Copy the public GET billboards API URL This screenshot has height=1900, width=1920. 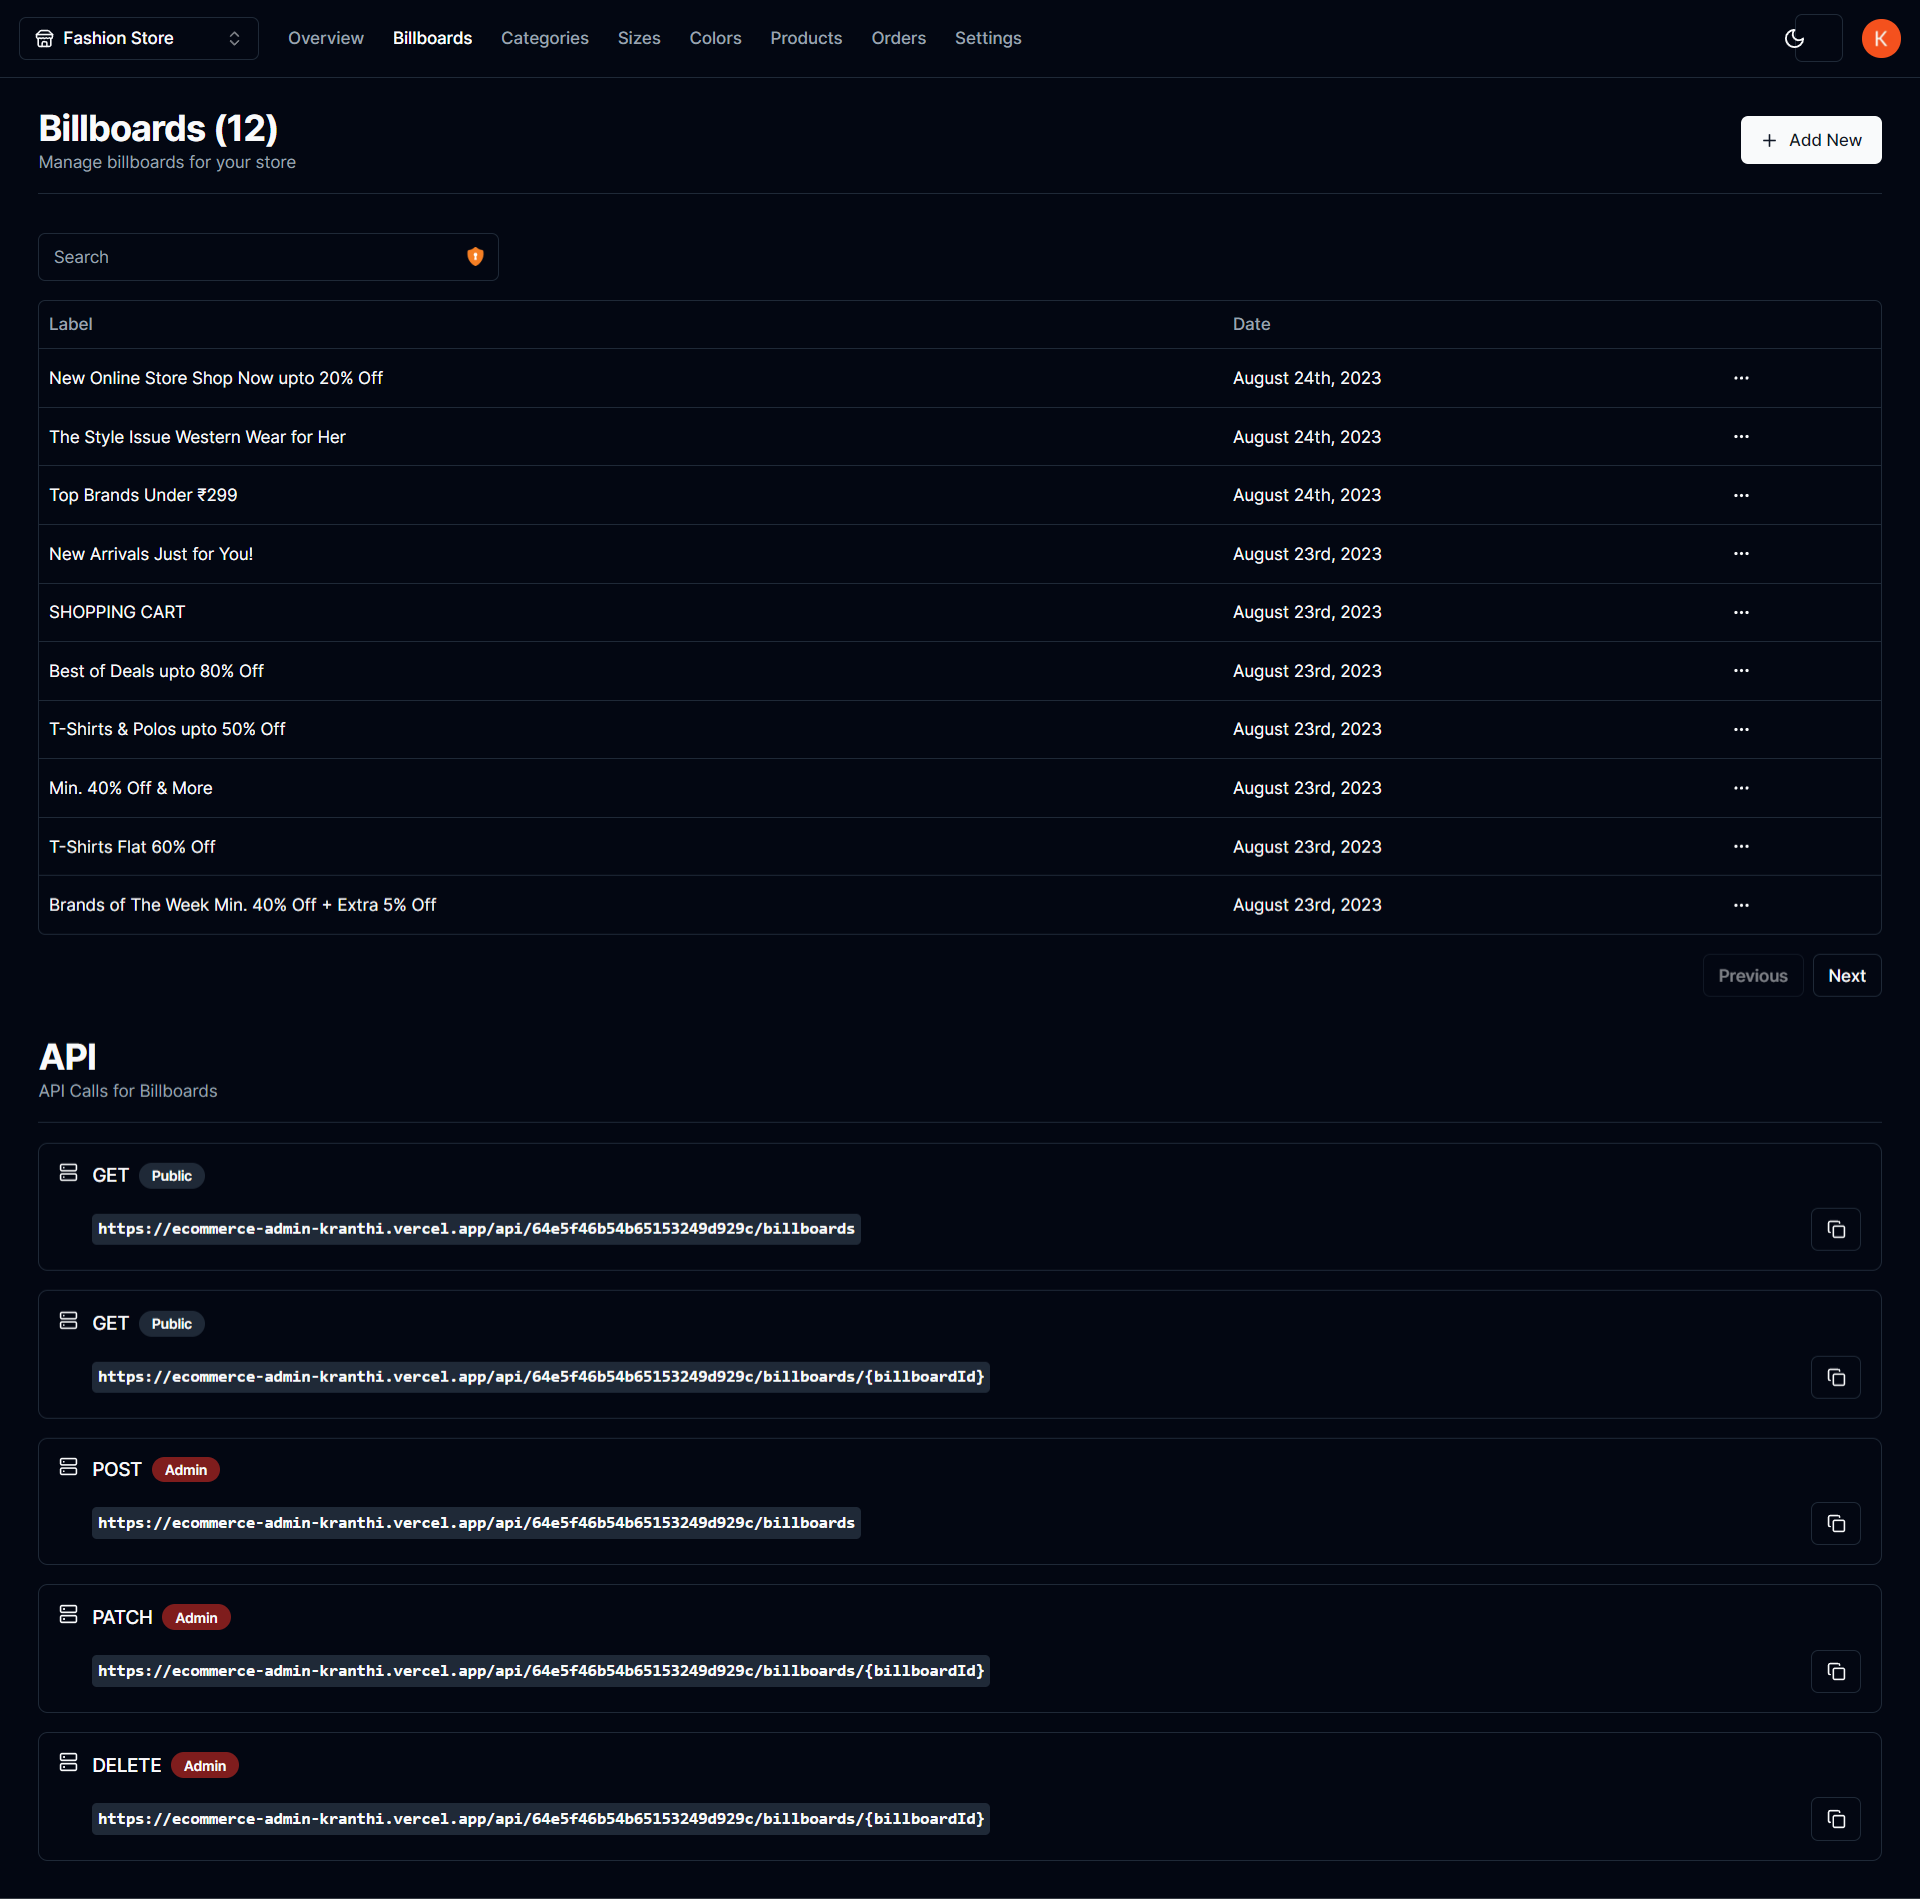[1836, 1229]
